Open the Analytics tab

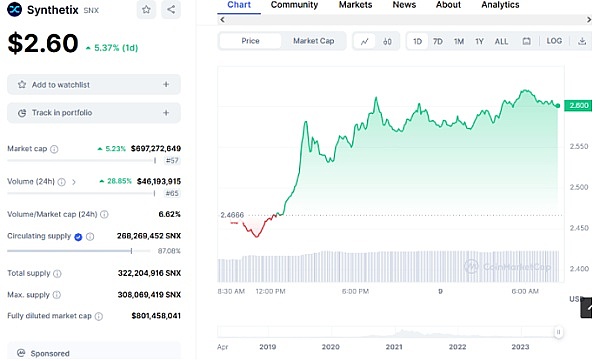click(x=500, y=5)
